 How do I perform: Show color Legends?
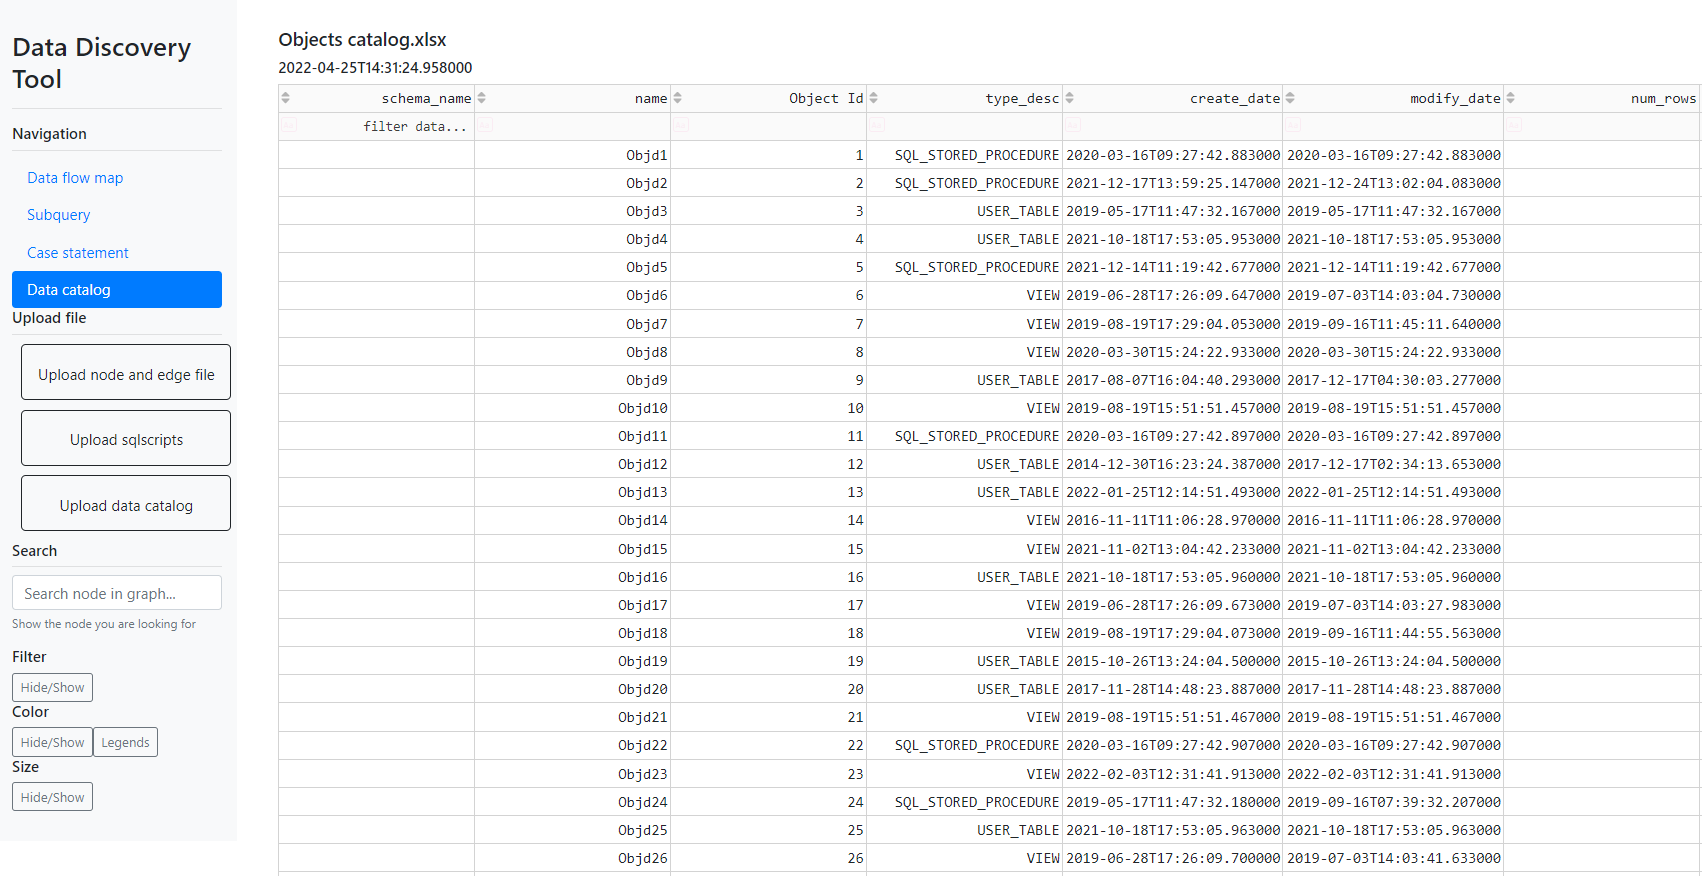[x=125, y=743]
